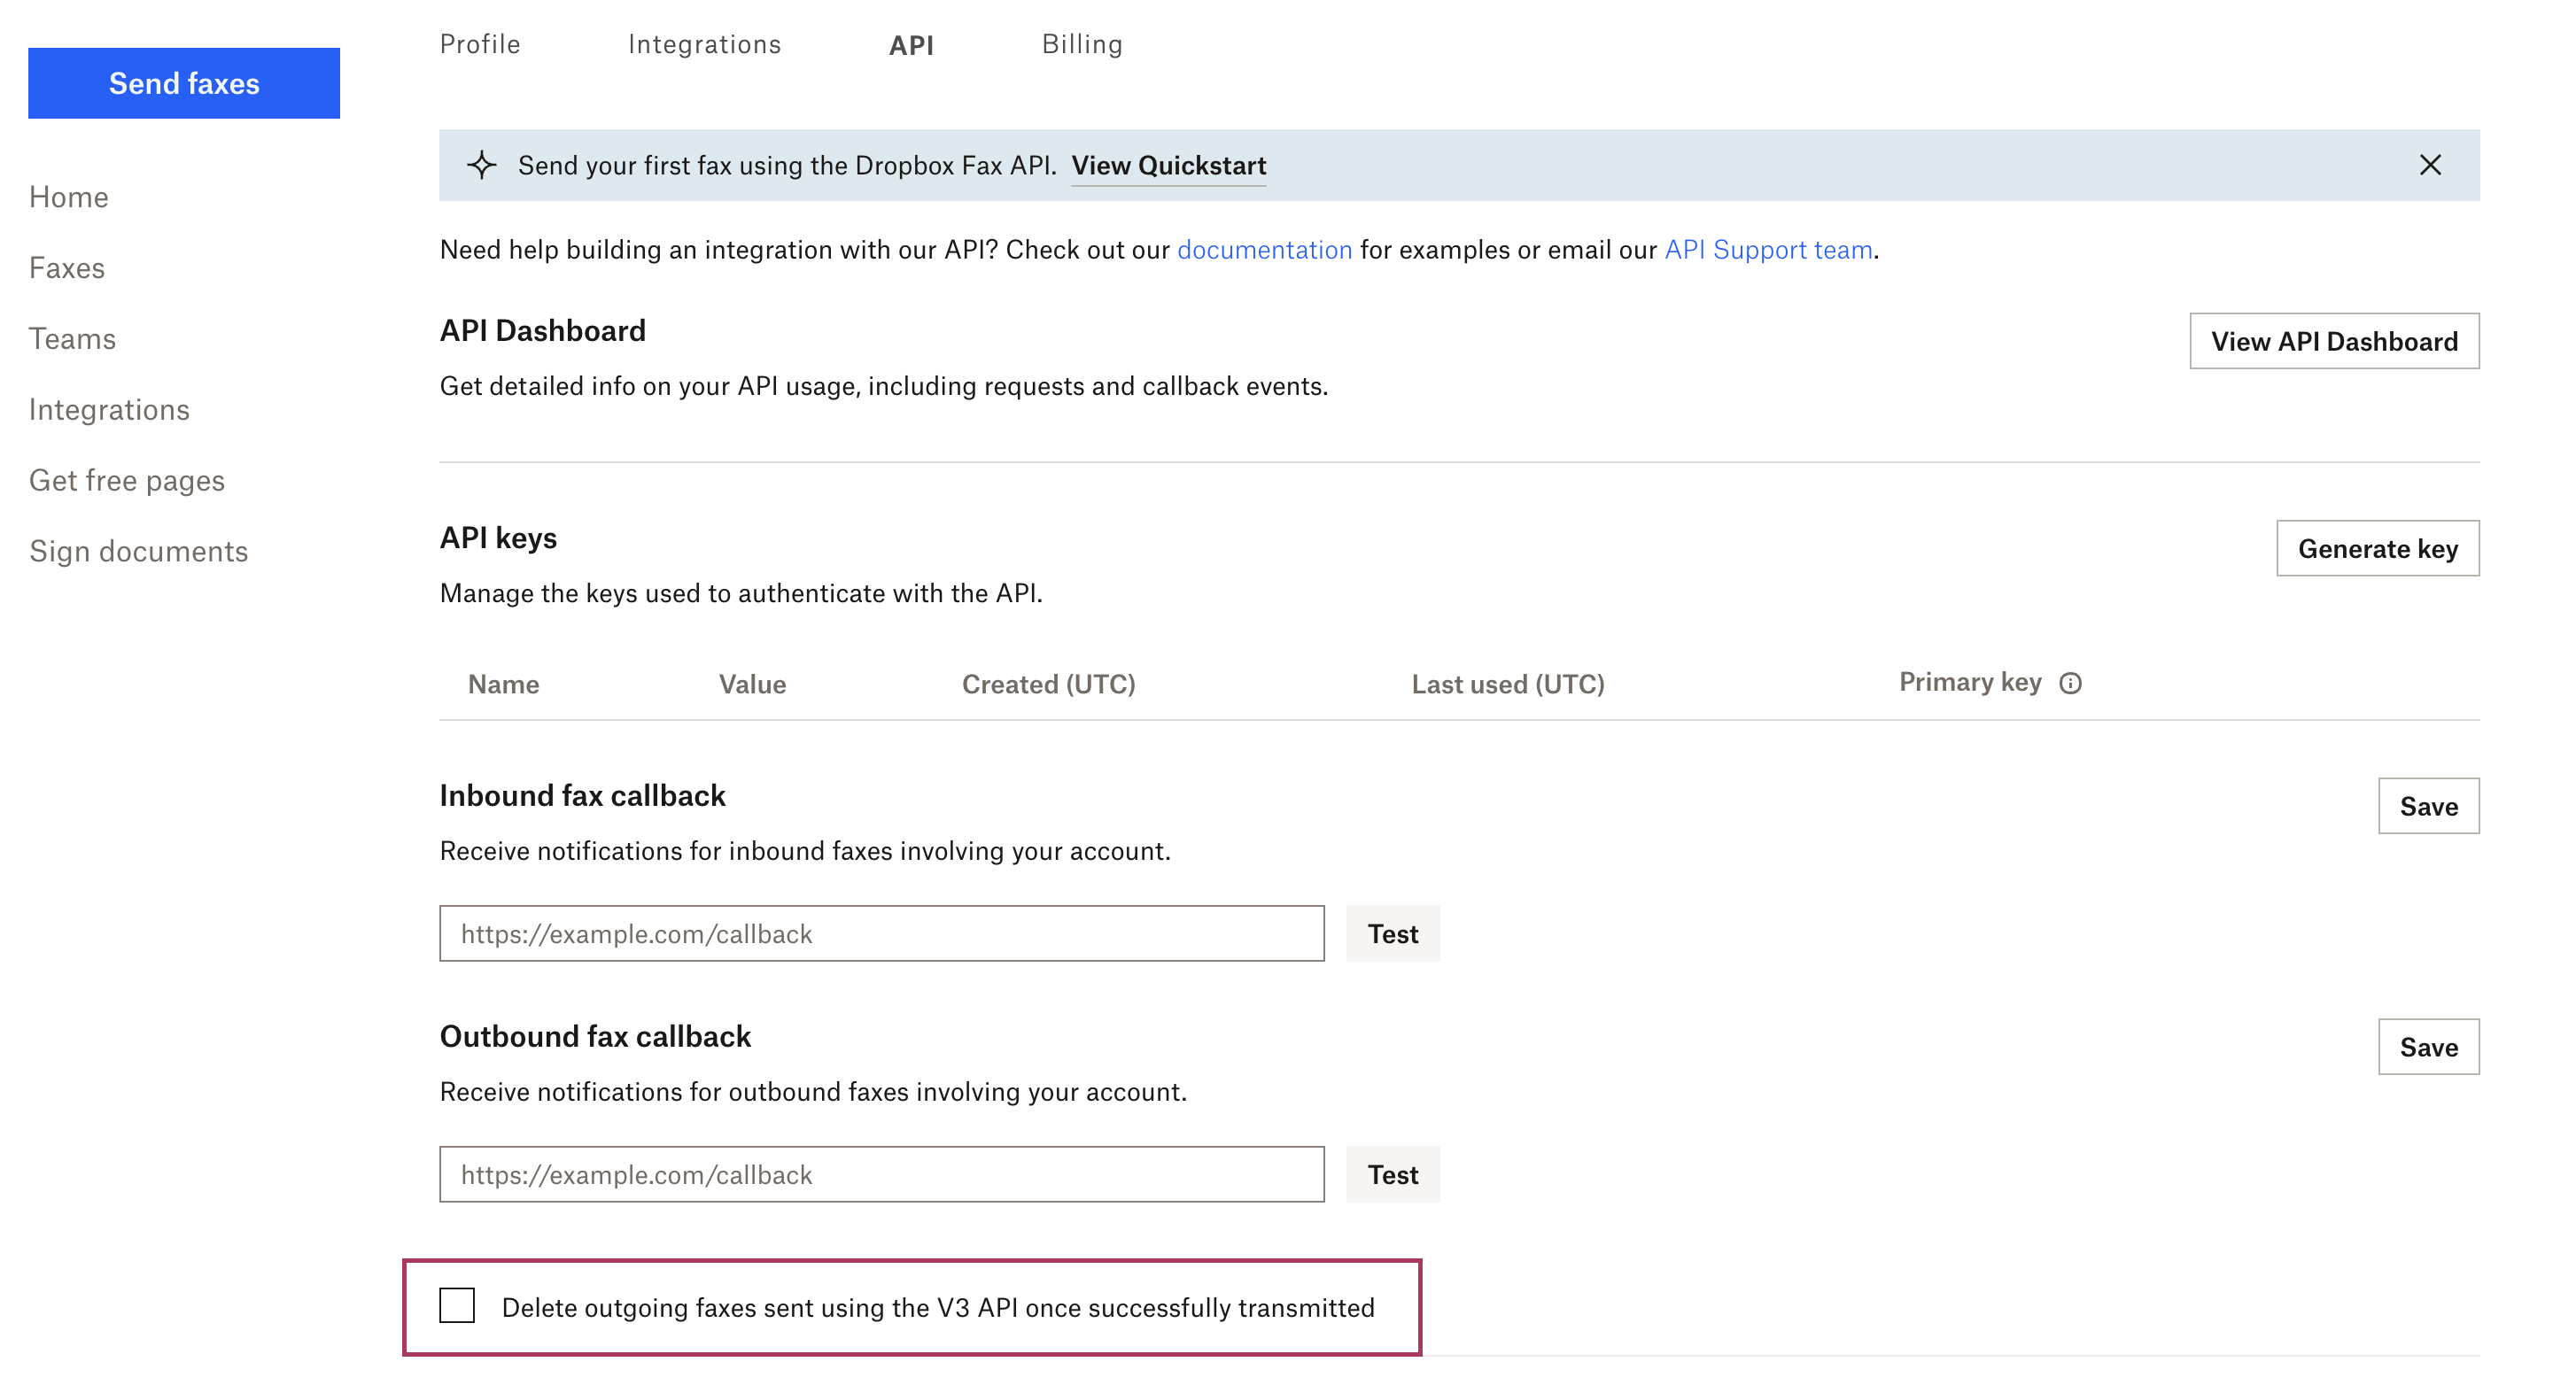Image resolution: width=2576 pixels, height=1385 pixels.
Task: Switch to the Profile tab
Action: pyautogui.click(x=479, y=43)
